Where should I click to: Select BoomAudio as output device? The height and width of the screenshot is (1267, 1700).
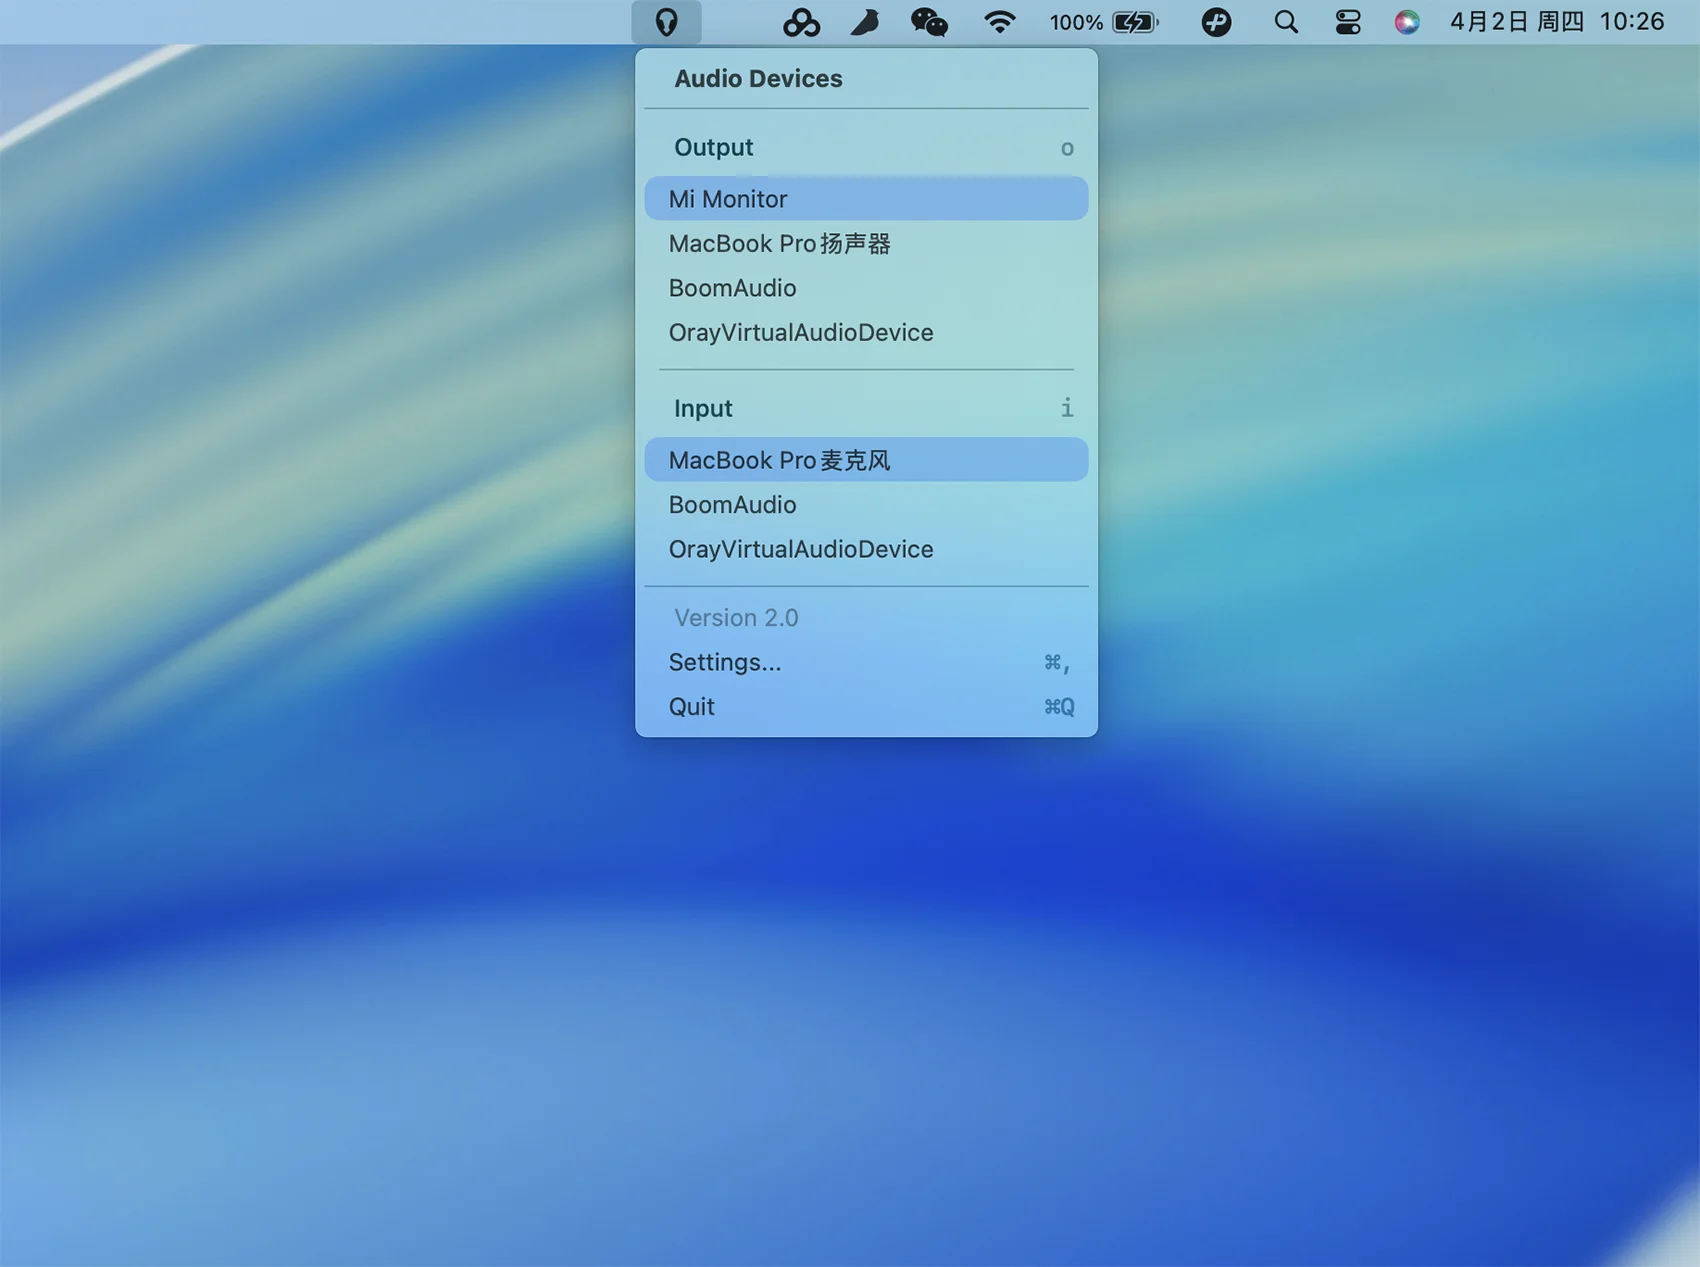pos(866,288)
